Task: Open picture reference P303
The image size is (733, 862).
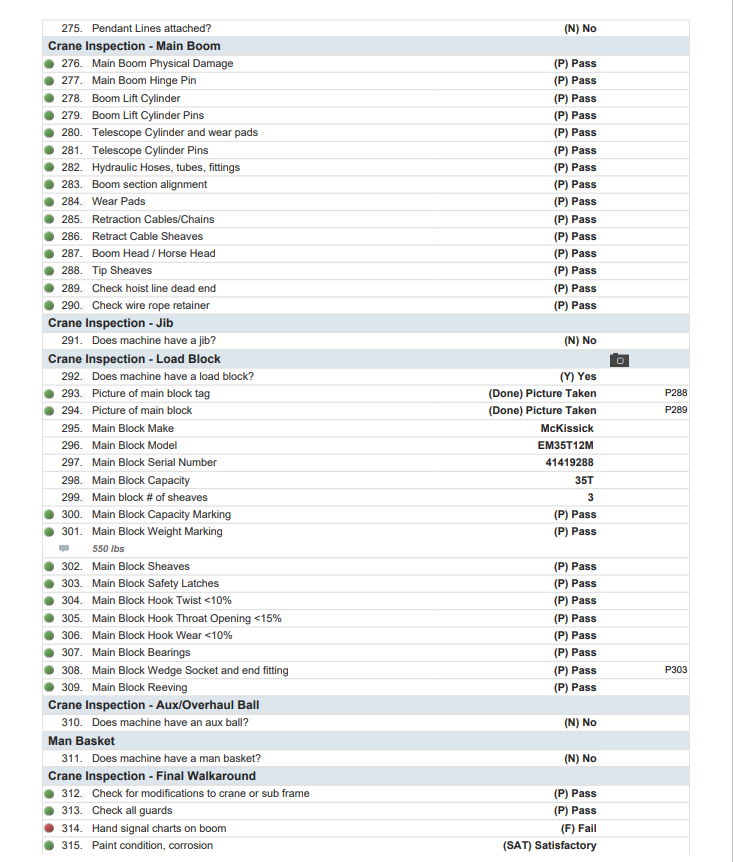Action: tap(675, 670)
